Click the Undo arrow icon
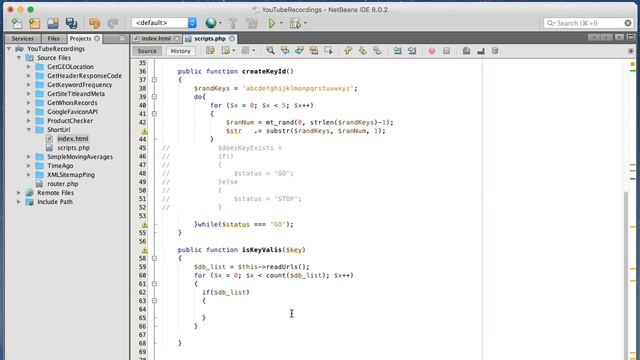The image size is (640, 360). 94,23
